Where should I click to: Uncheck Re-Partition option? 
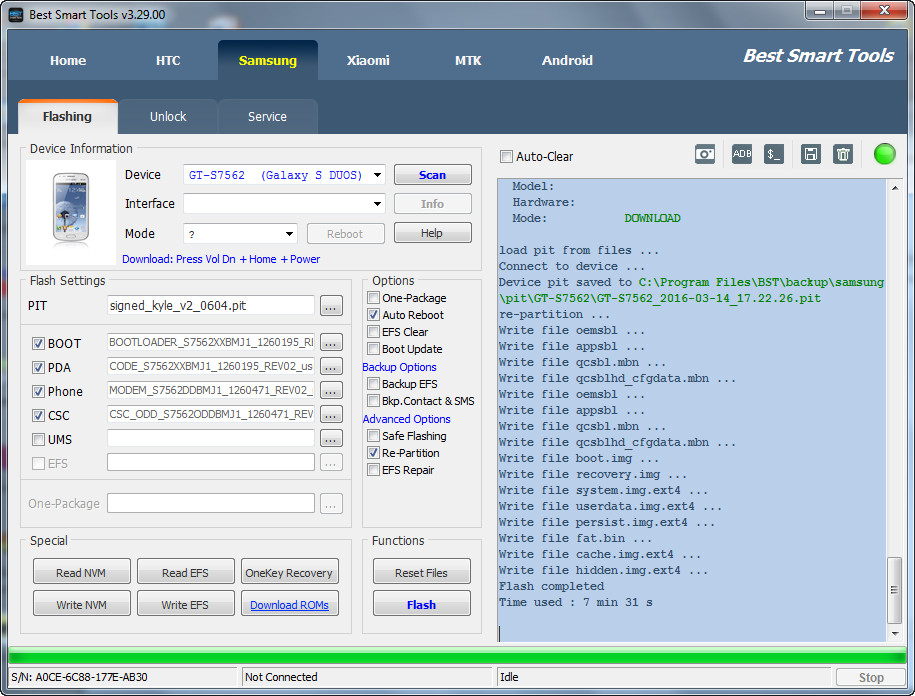click(373, 452)
